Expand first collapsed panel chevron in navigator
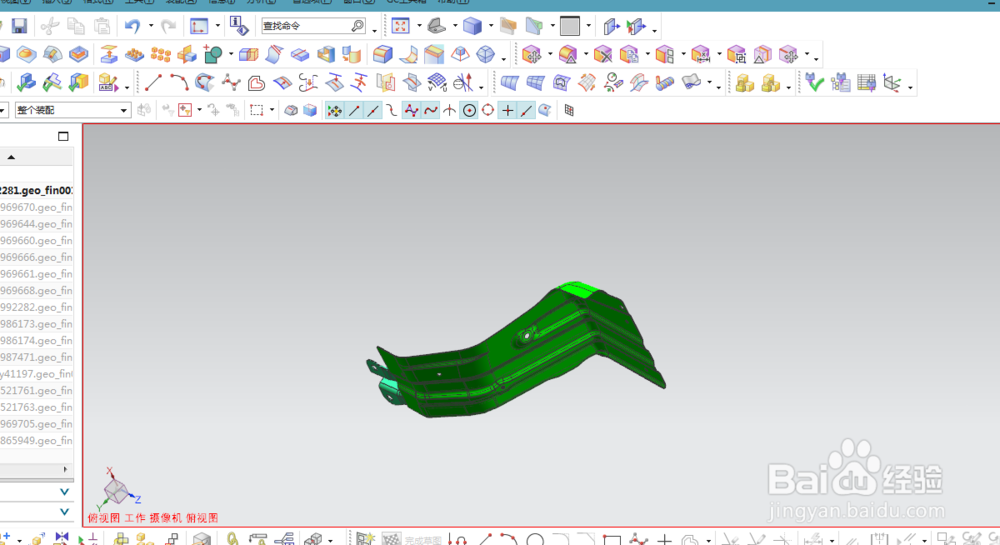The height and width of the screenshot is (545, 1000). point(64,491)
